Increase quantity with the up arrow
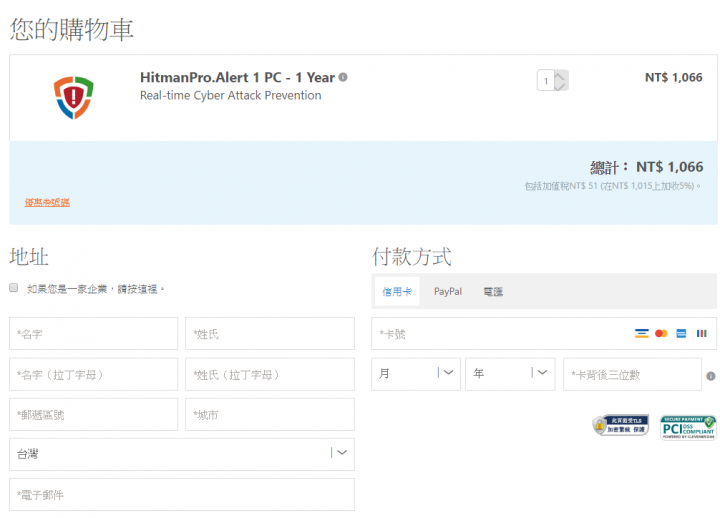 point(561,76)
